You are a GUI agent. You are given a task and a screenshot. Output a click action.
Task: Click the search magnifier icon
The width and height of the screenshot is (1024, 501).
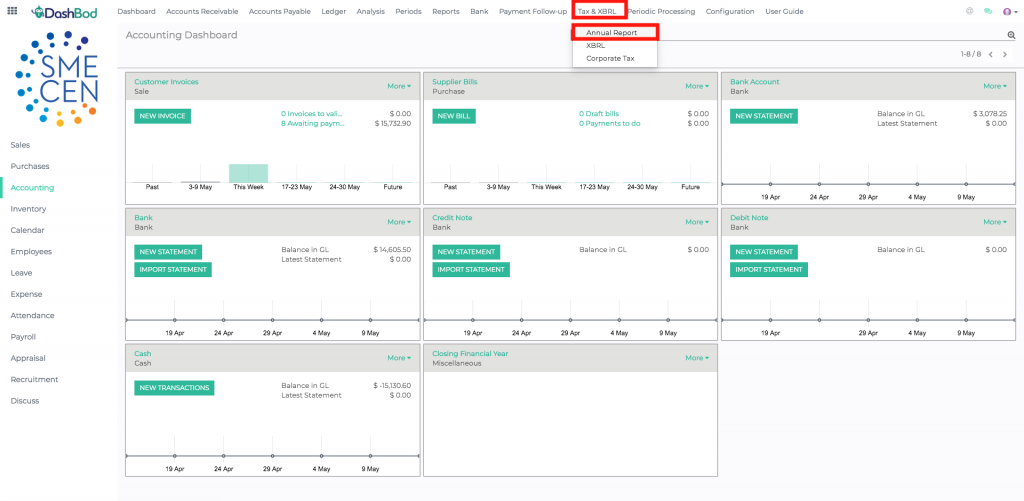[1011, 35]
